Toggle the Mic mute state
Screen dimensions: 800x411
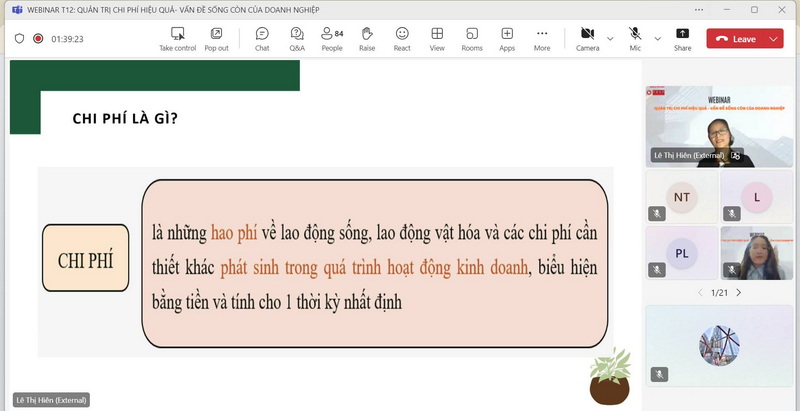(635, 38)
